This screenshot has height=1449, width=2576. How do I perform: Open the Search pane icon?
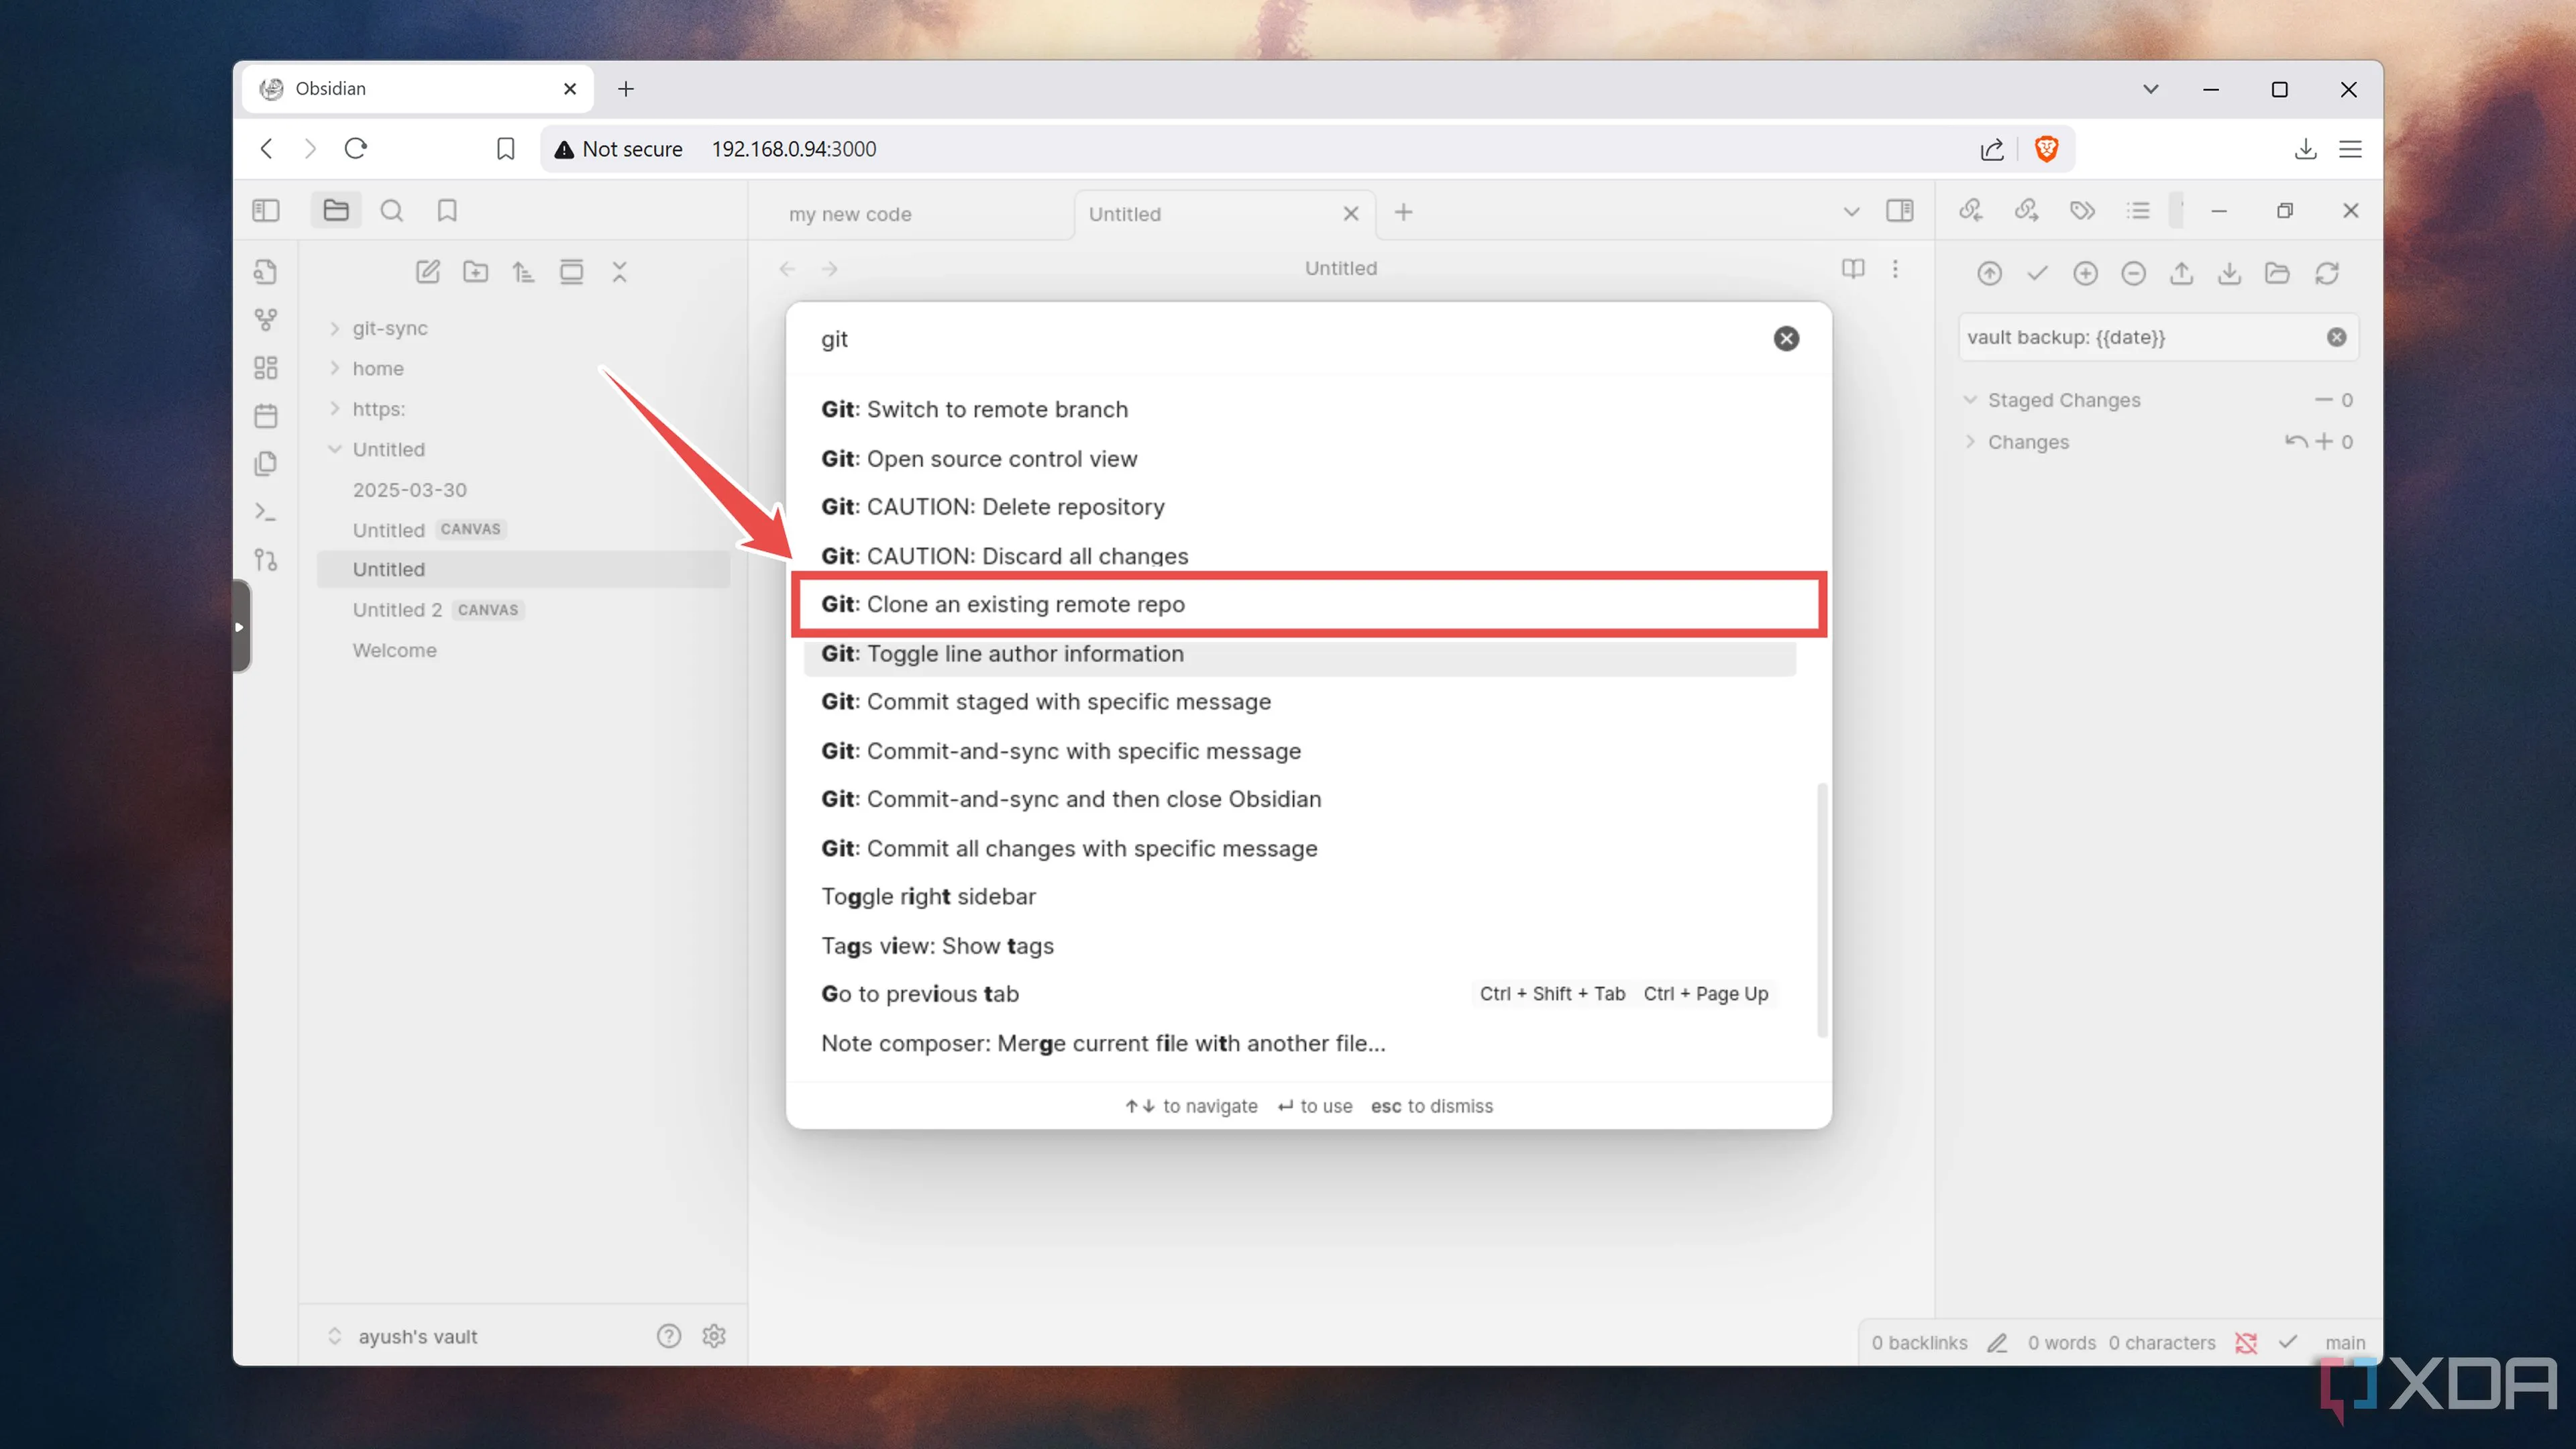click(x=392, y=210)
